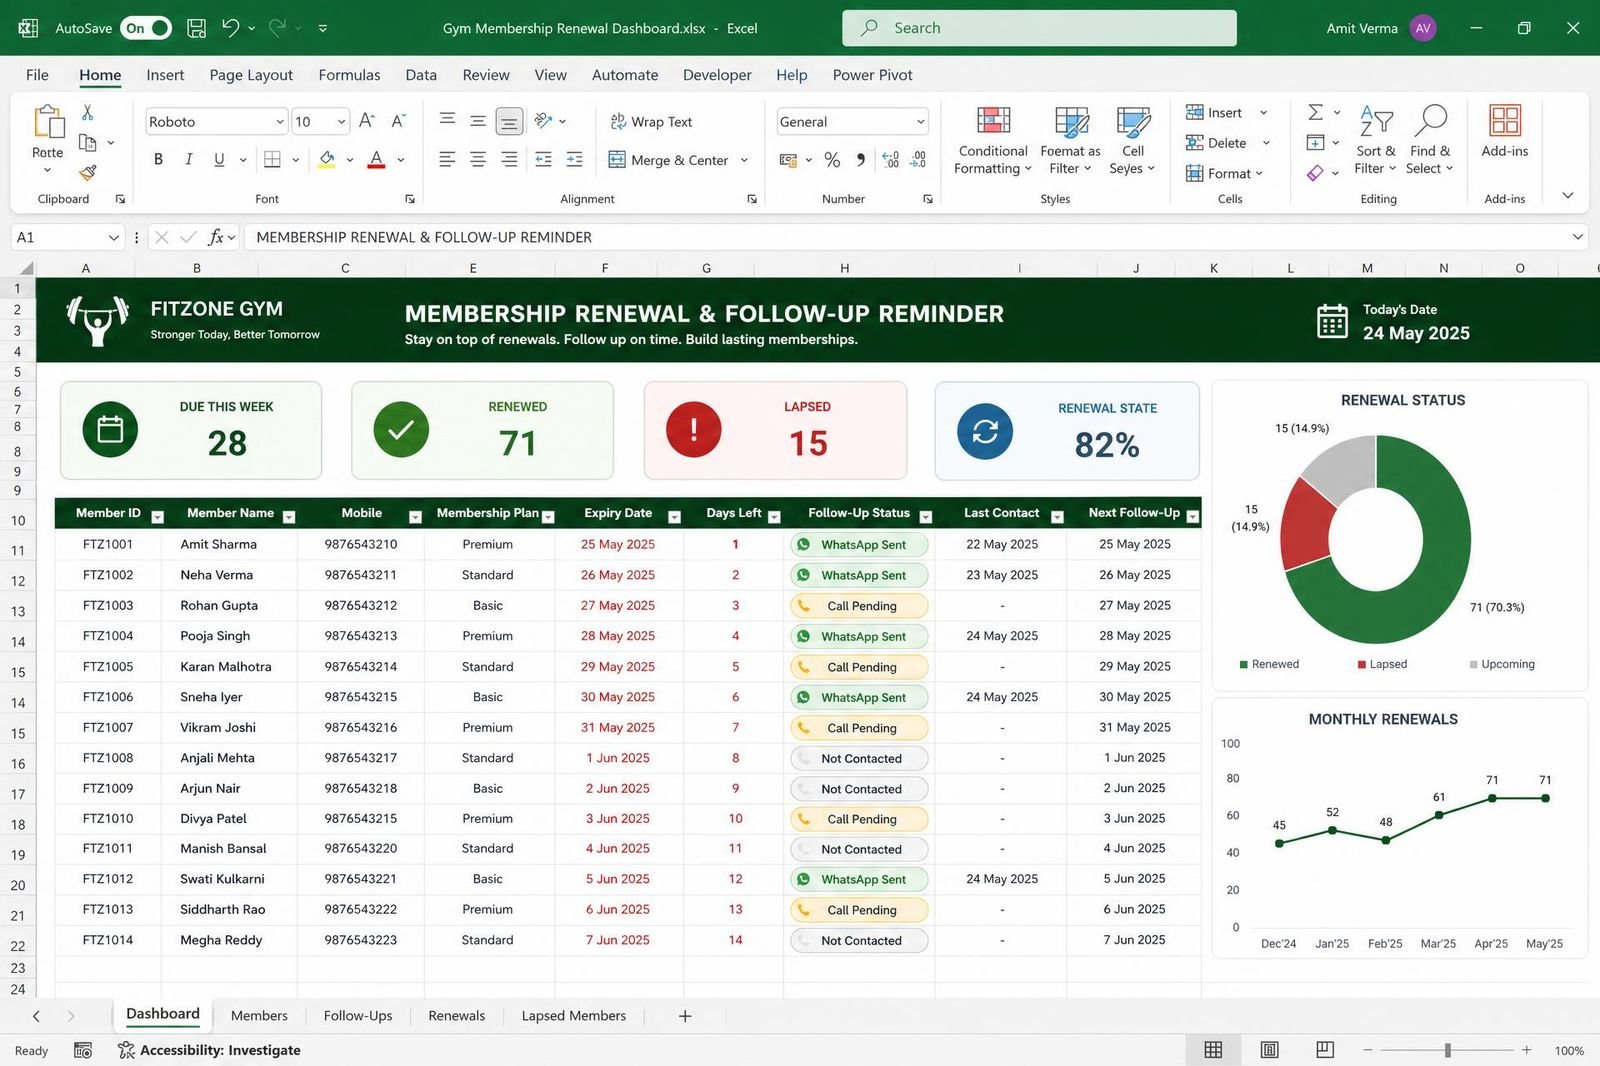Click the Fill Color bucket icon
1600x1066 pixels.
click(327, 159)
